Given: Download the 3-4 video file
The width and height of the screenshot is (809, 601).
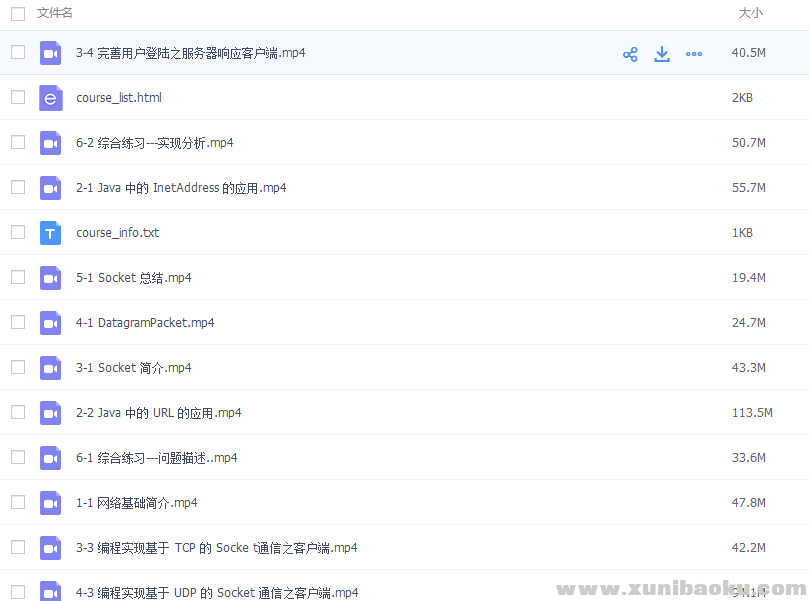Looking at the screenshot, I should [662, 54].
